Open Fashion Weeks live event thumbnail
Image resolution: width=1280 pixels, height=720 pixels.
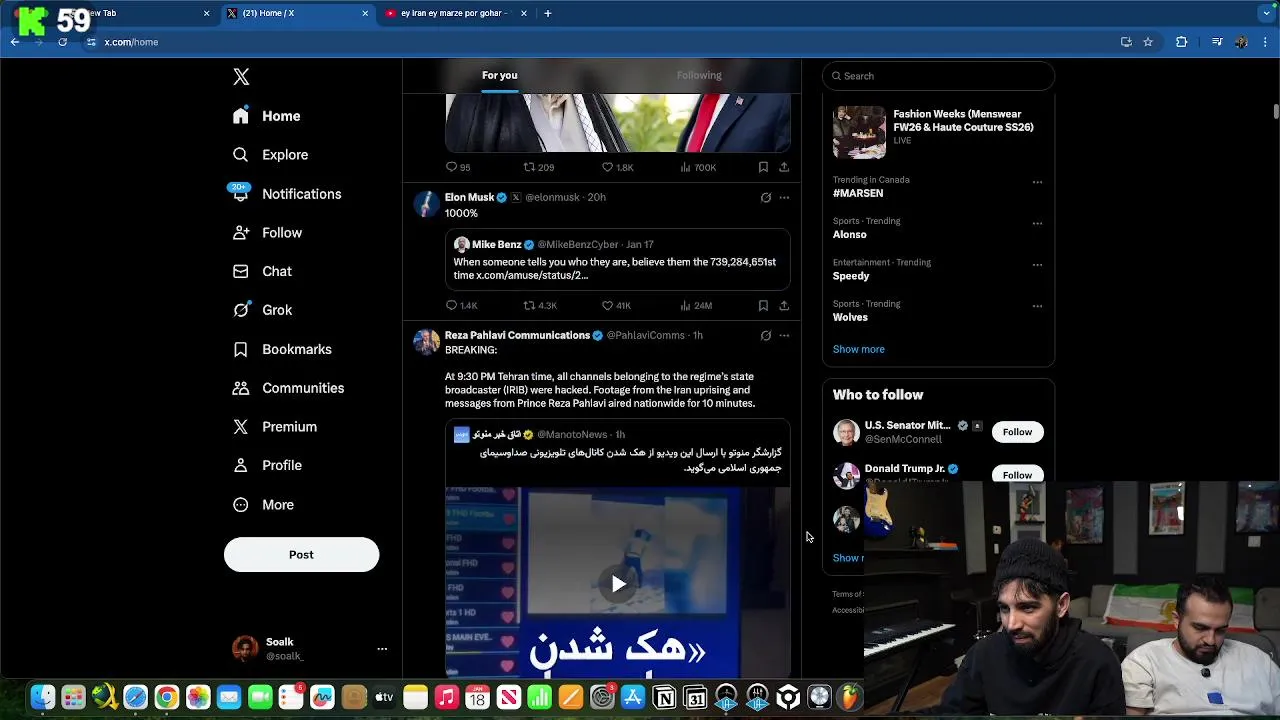pos(859,132)
